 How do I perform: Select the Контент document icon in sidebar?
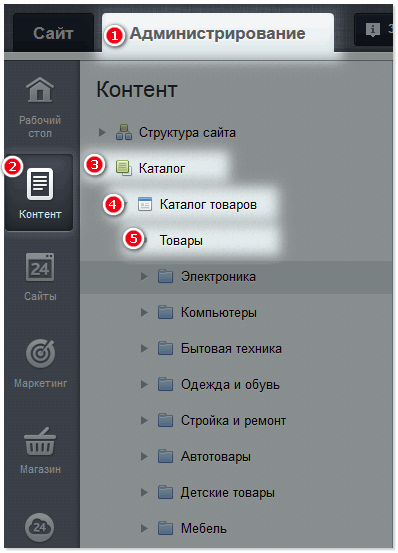tap(40, 184)
